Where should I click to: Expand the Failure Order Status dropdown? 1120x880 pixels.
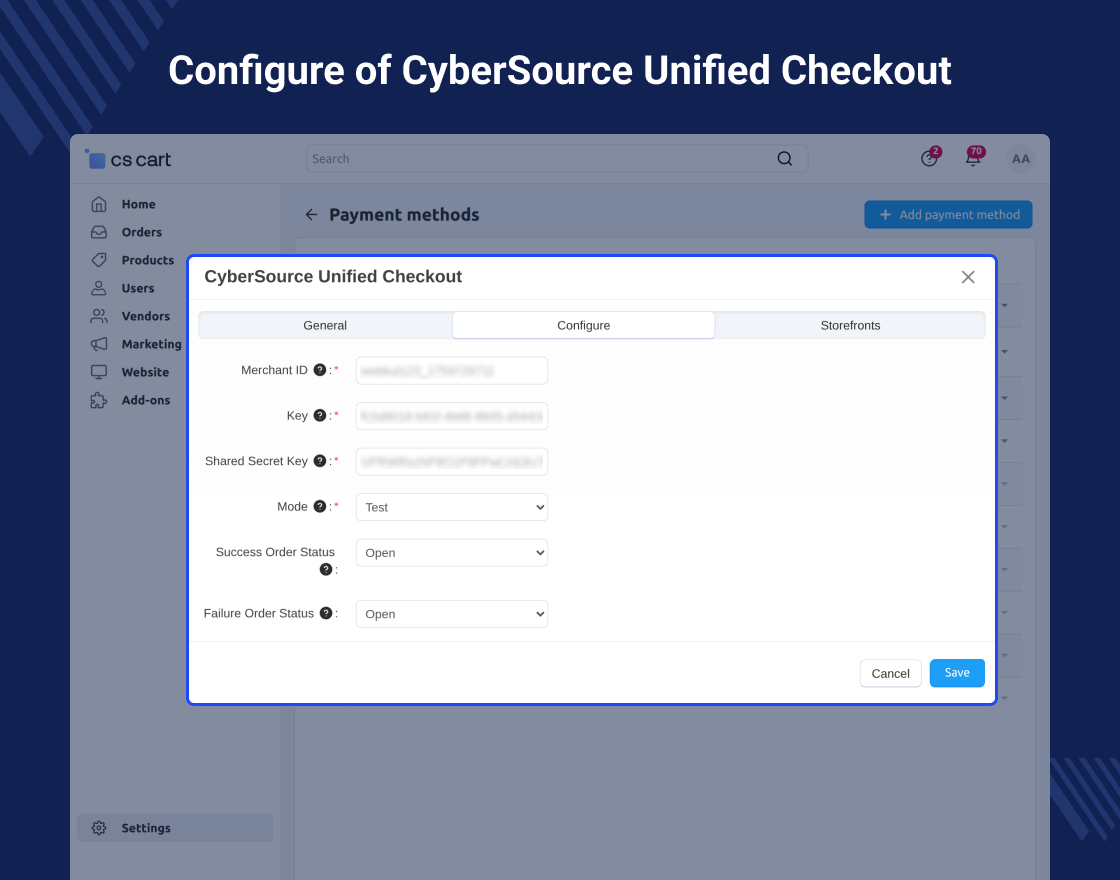pos(452,614)
